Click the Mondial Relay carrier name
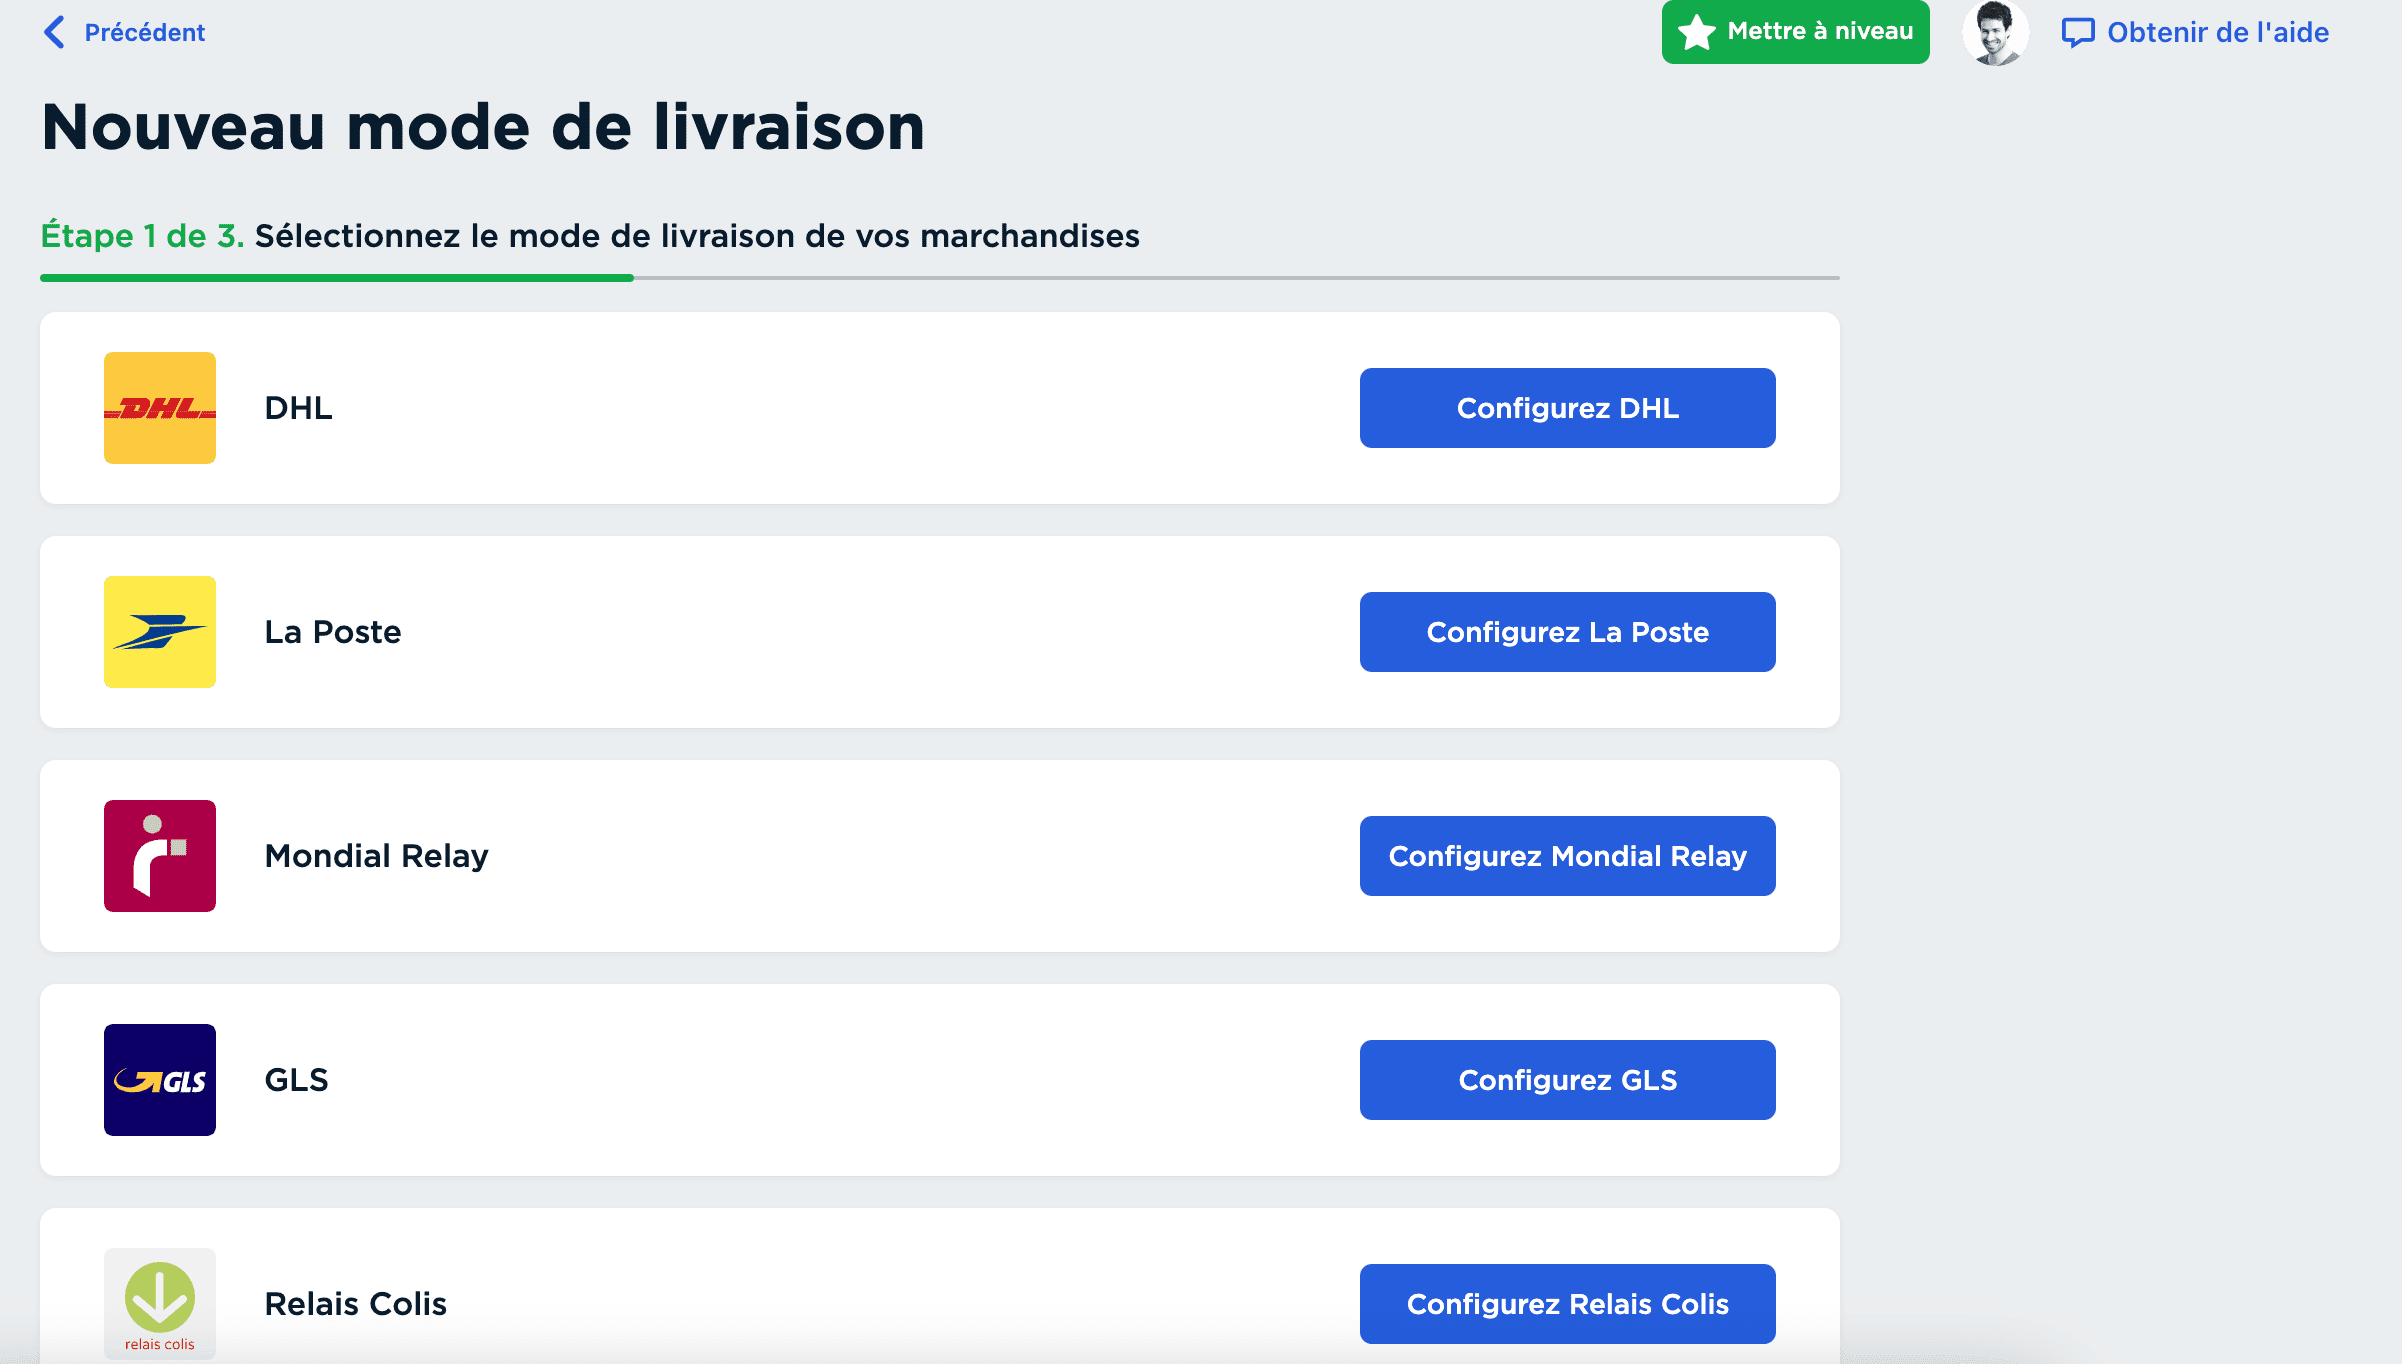Viewport: 2402px width, 1364px height. [376, 856]
